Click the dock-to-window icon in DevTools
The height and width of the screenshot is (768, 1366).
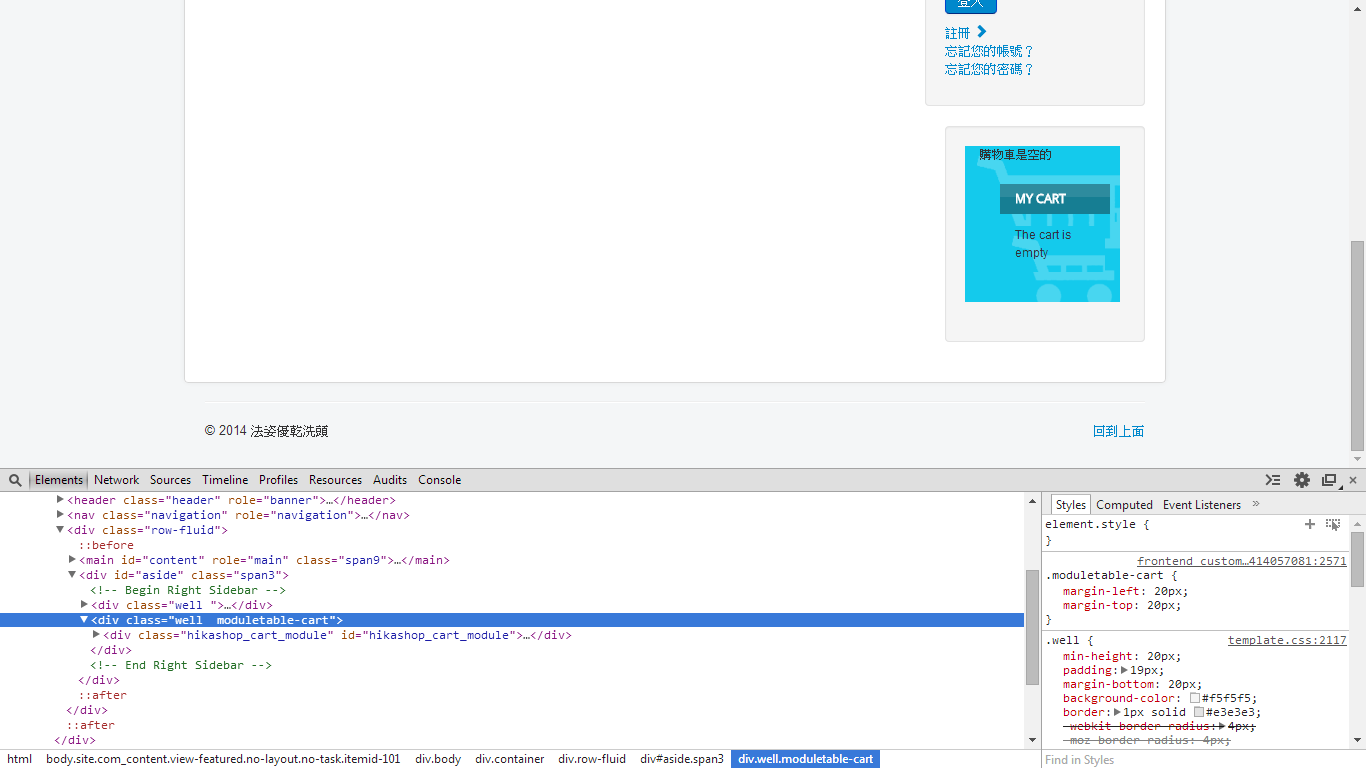(1329, 480)
